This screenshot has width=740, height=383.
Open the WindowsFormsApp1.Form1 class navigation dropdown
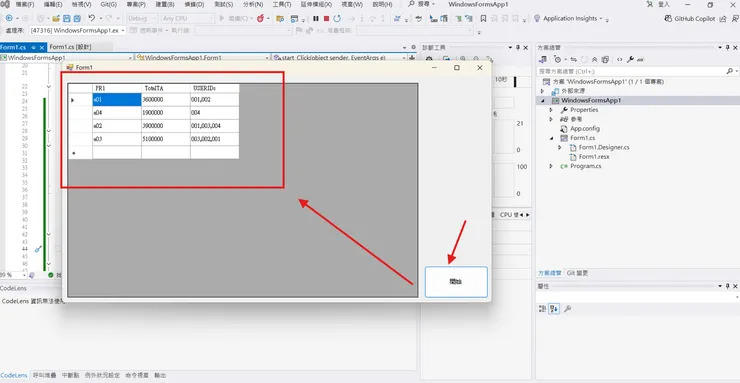(202, 58)
